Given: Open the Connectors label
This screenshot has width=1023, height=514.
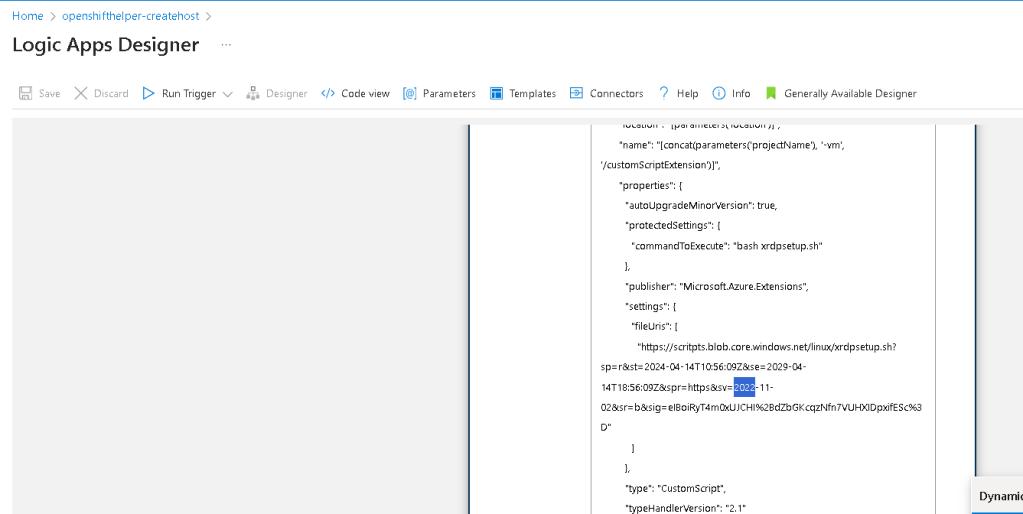Looking at the screenshot, I should pyautogui.click(x=617, y=93).
